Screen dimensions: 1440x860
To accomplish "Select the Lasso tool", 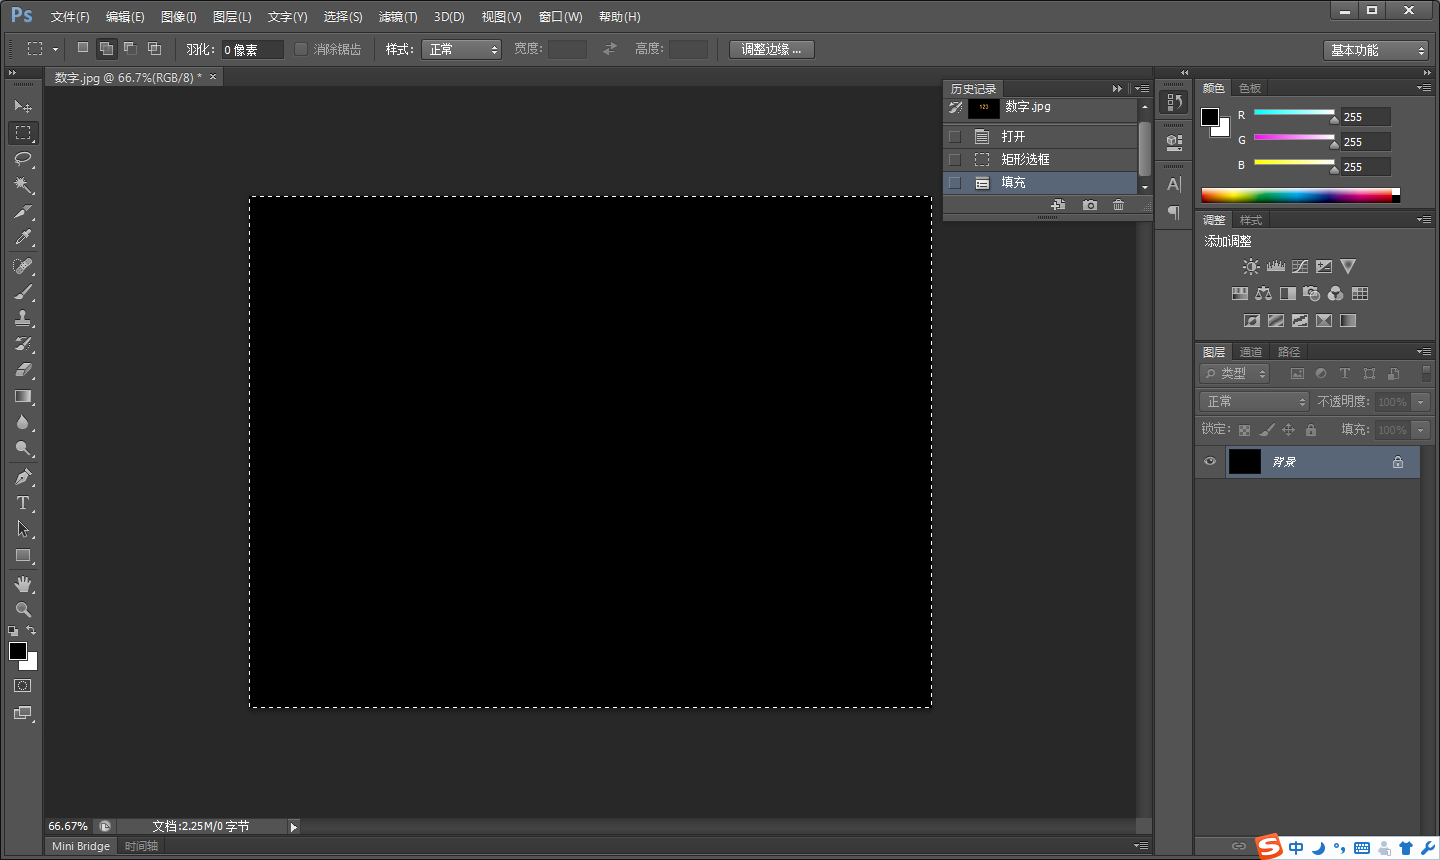I will pyautogui.click(x=23, y=159).
